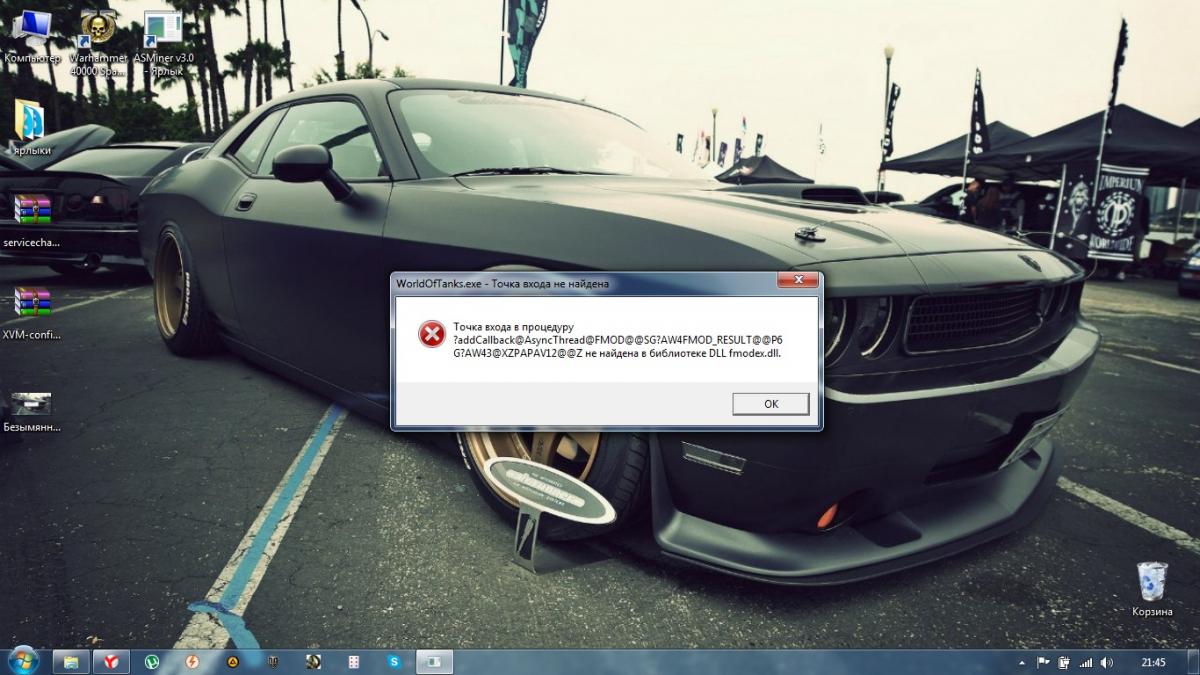
Task: Expand the hidden system tray icons
Action: coord(1021,662)
